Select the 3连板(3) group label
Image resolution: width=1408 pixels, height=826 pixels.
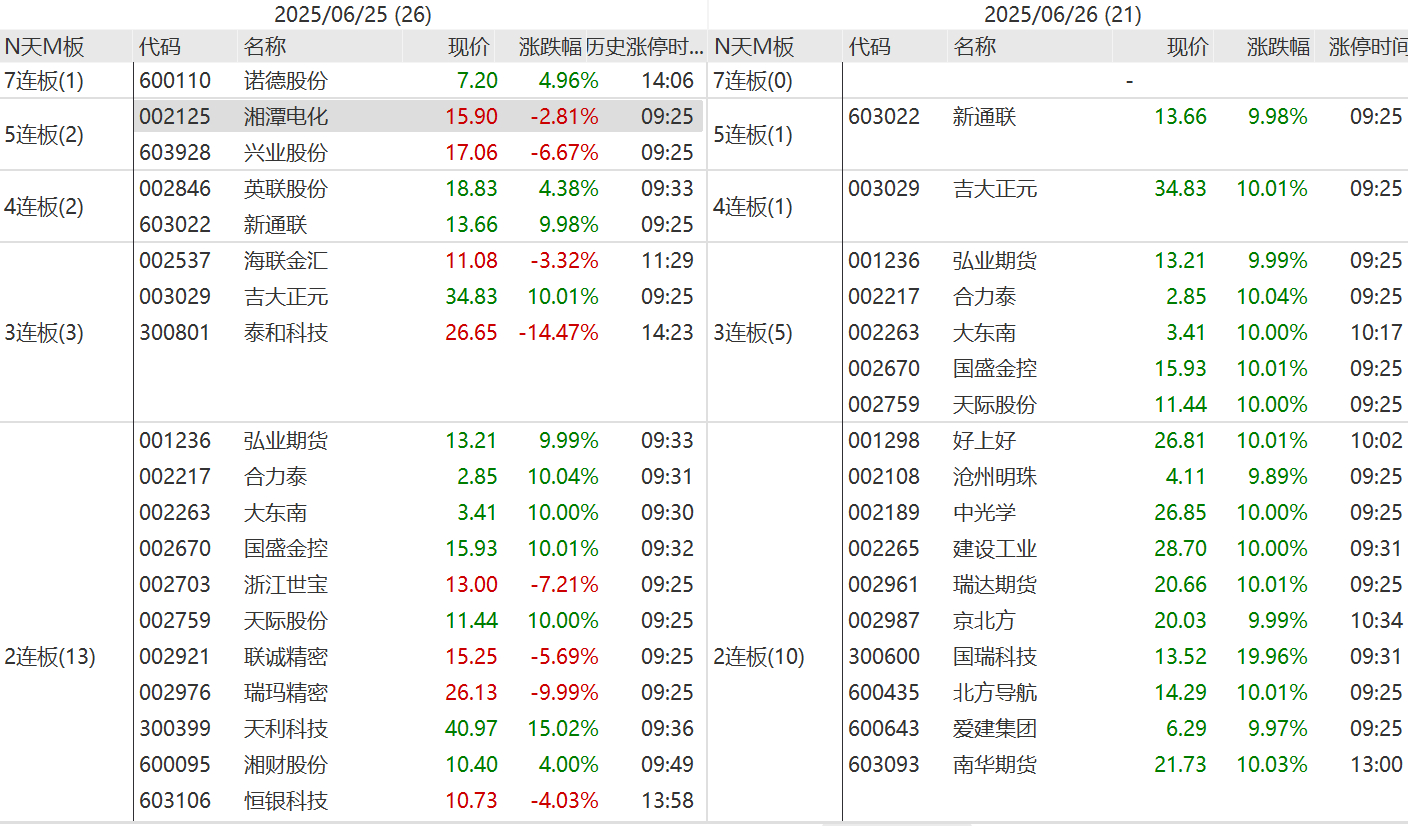(x=45, y=333)
